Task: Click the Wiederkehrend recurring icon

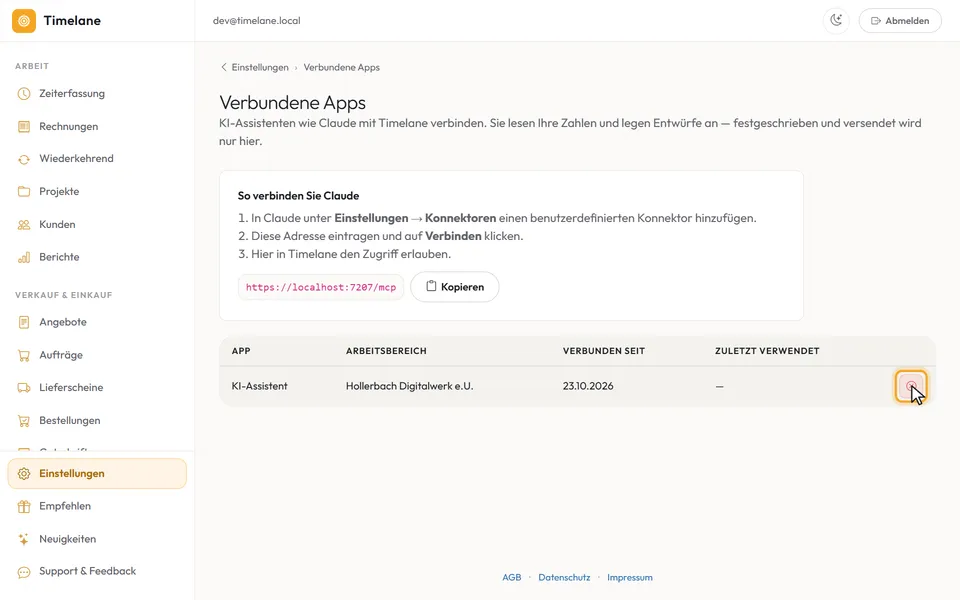Action: (24, 159)
